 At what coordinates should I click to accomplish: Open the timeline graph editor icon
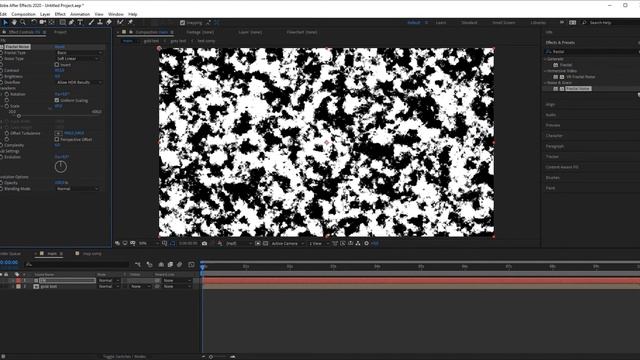pyautogui.click(x=191, y=264)
